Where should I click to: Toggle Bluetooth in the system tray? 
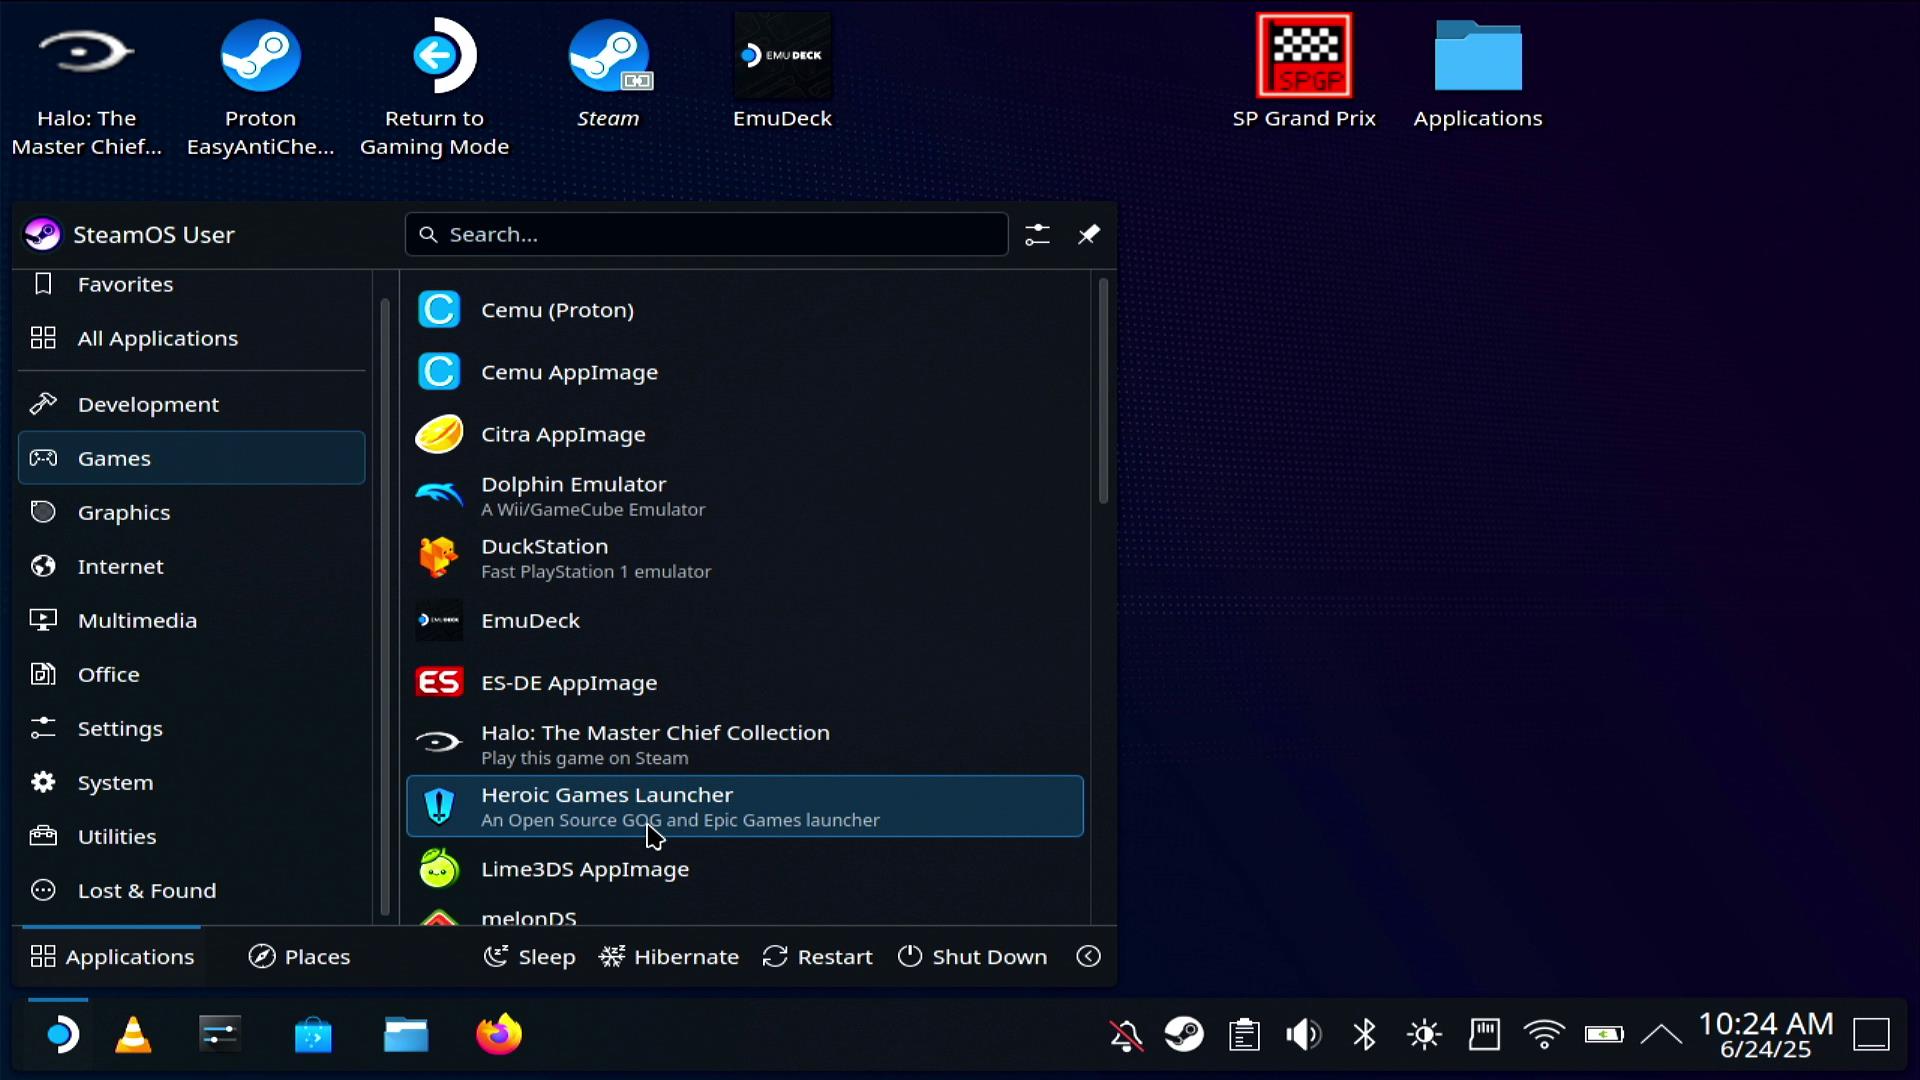pos(1364,1034)
